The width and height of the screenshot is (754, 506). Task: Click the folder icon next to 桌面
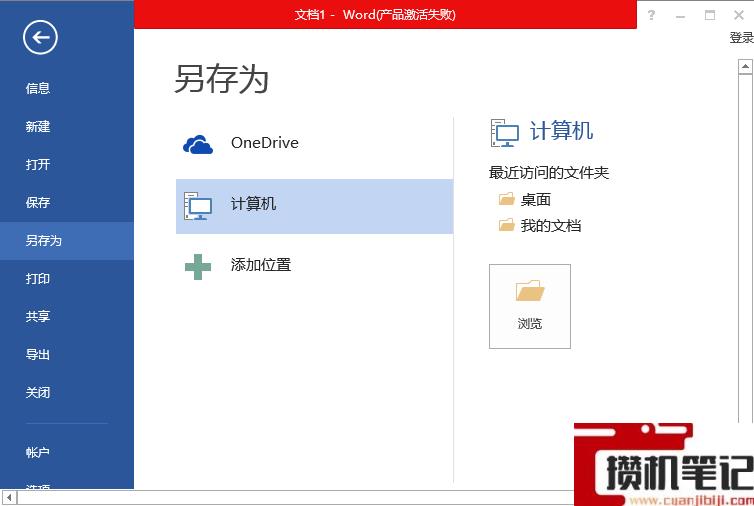(x=506, y=199)
